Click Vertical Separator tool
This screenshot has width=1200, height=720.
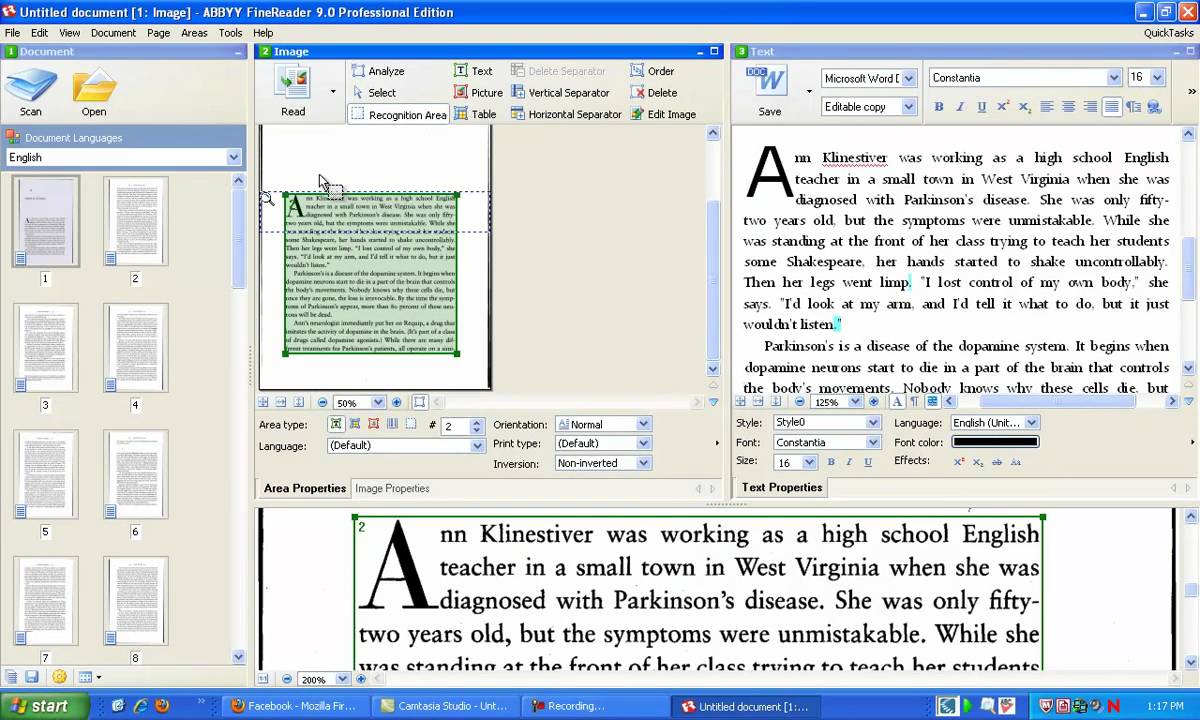[x=560, y=92]
